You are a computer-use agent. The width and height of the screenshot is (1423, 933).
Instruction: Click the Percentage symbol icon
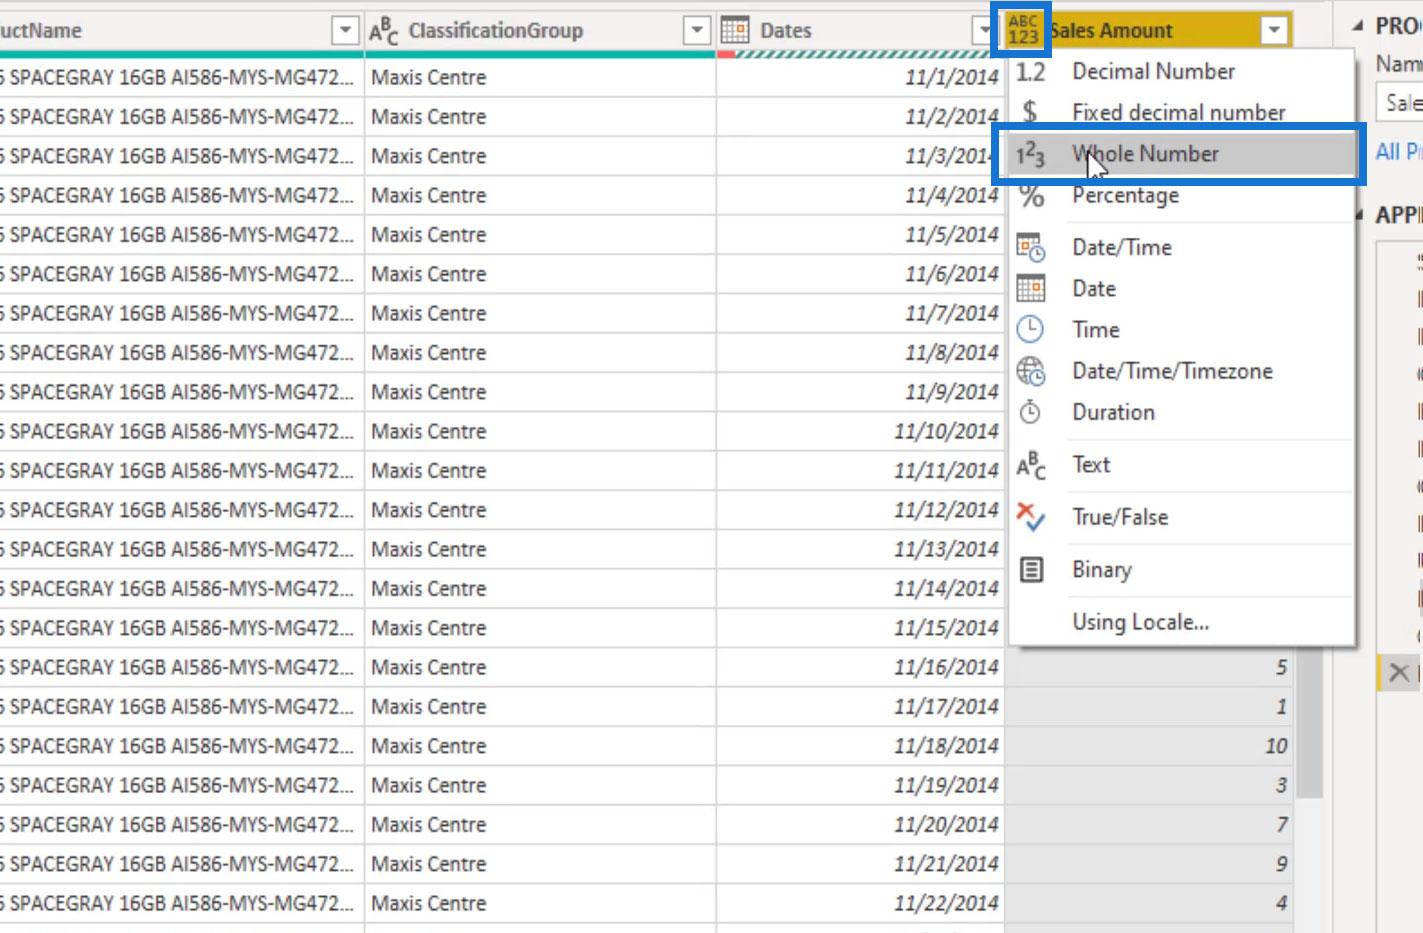pyautogui.click(x=1031, y=195)
